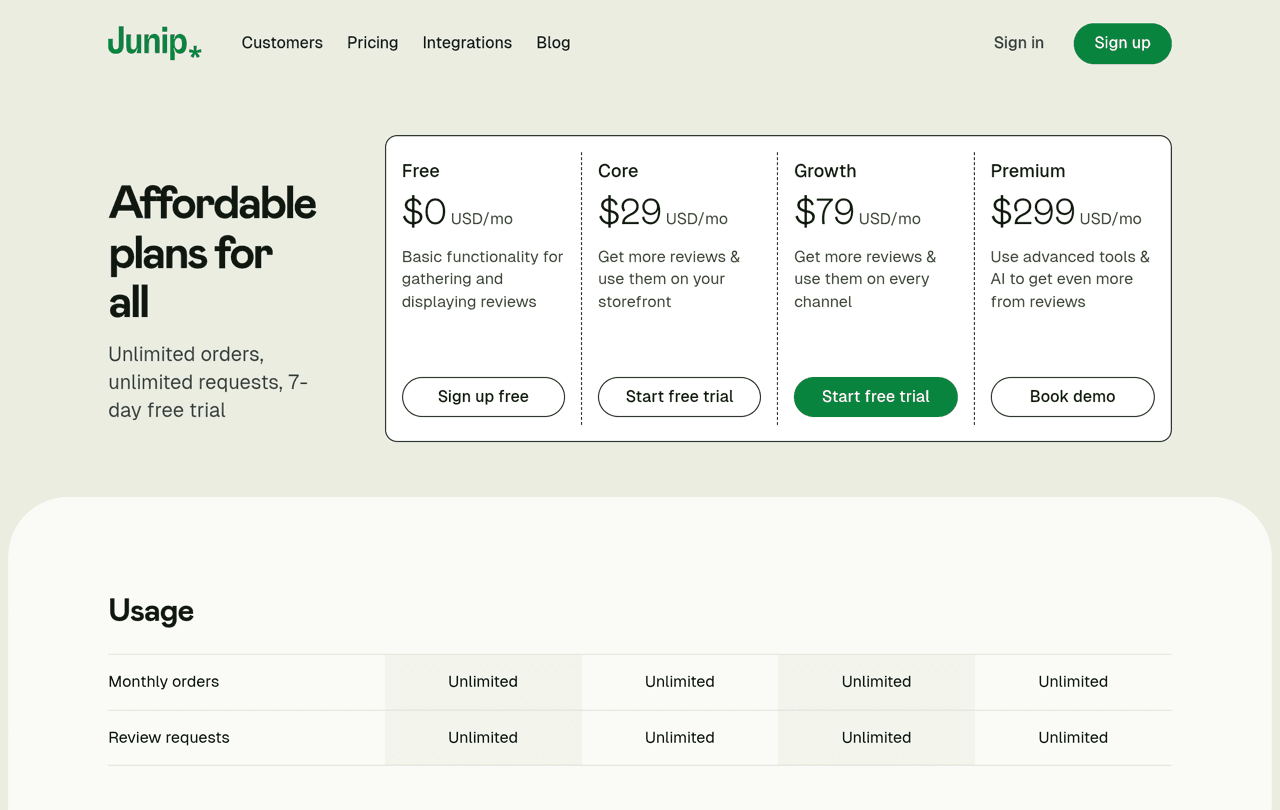Click the Unlimited orders 7-day trial subtitle
Image resolution: width=1280 pixels, height=810 pixels.
(x=208, y=382)
